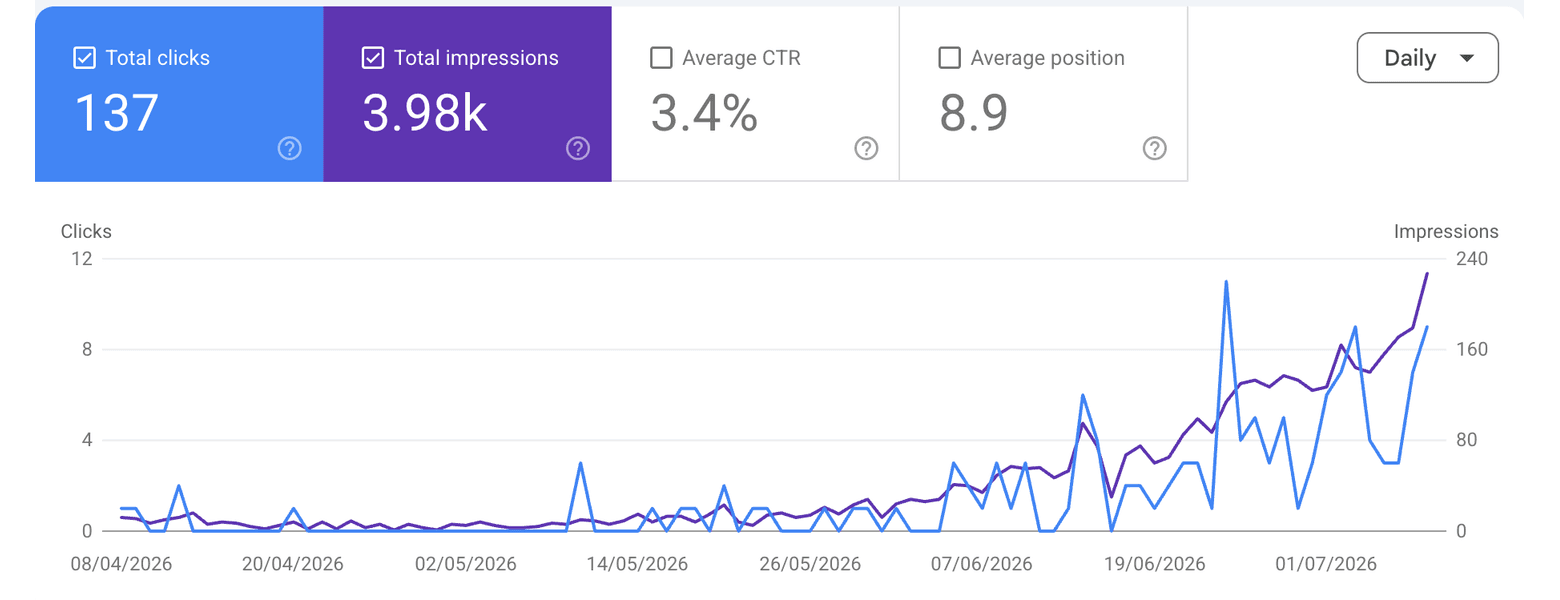The image size is (1560, 600).
Task: Open help icon on Average position card
Action: click(1154, 149)
